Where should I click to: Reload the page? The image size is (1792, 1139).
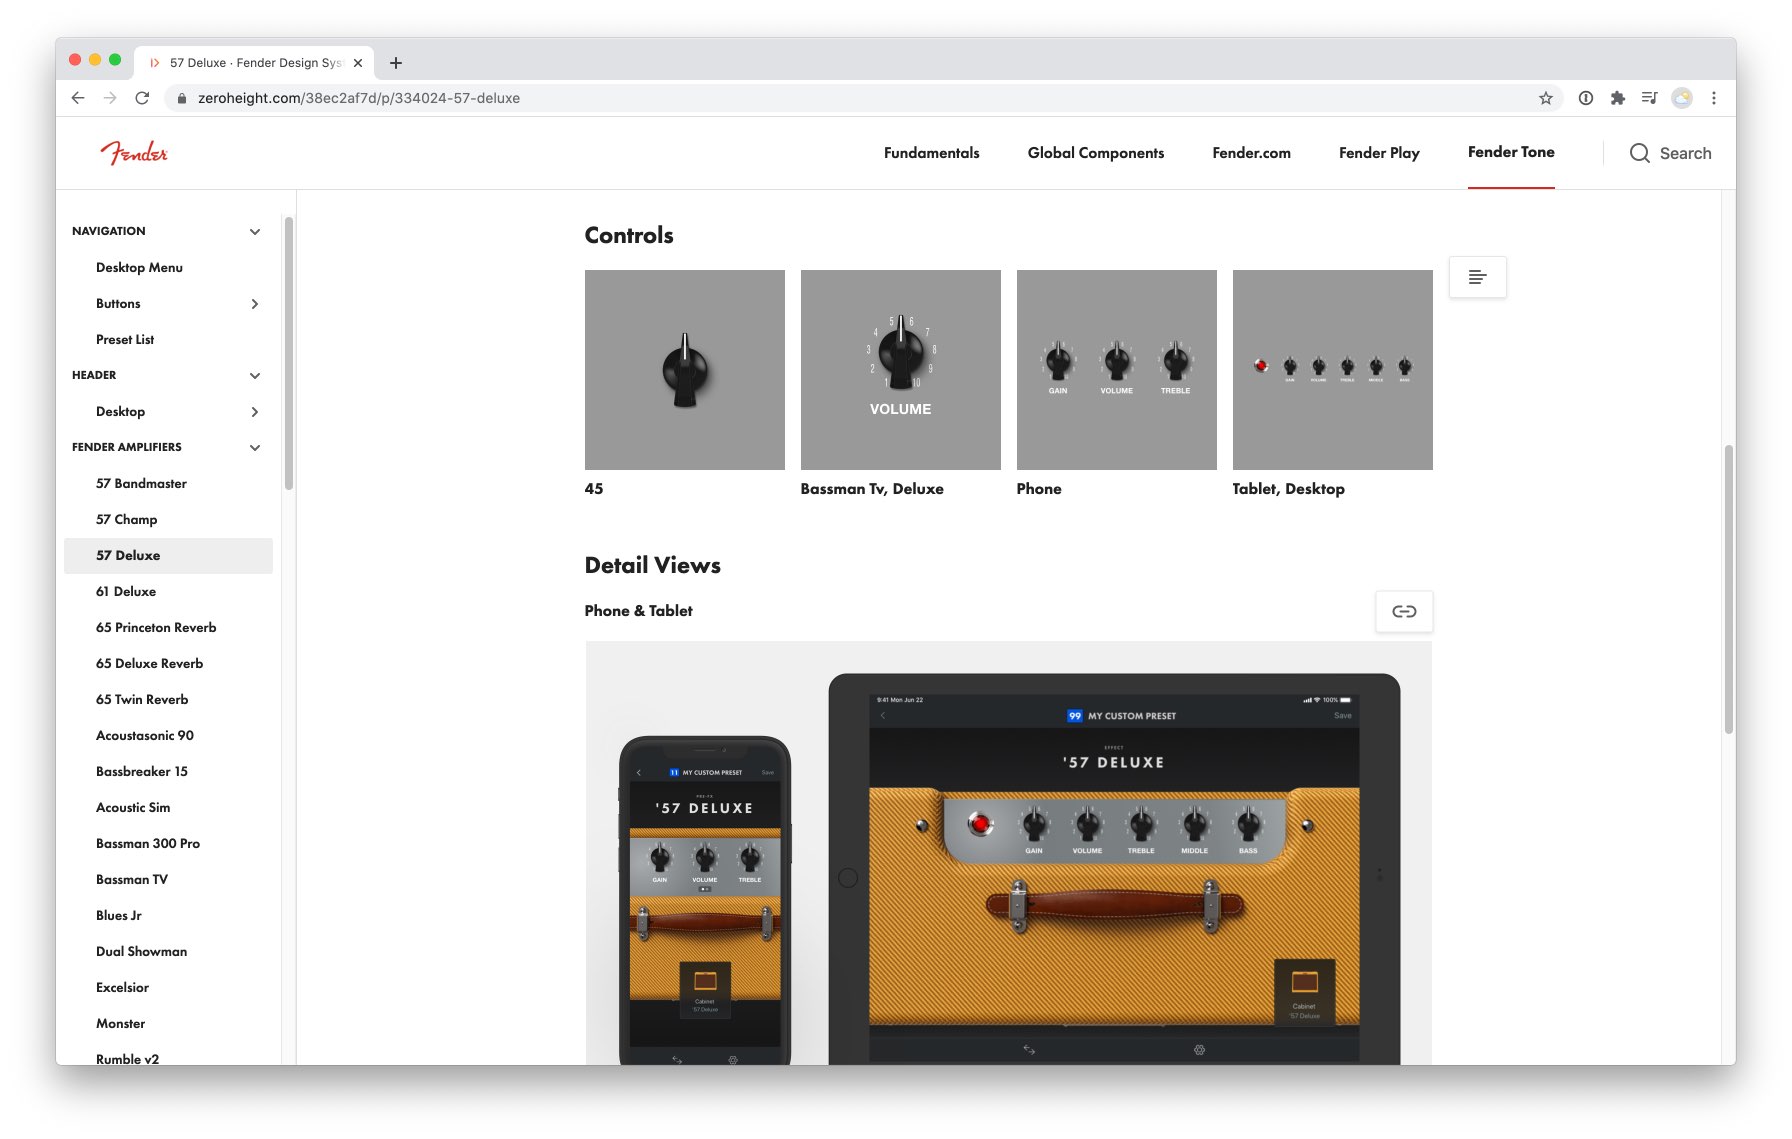(x=142, y=98)
